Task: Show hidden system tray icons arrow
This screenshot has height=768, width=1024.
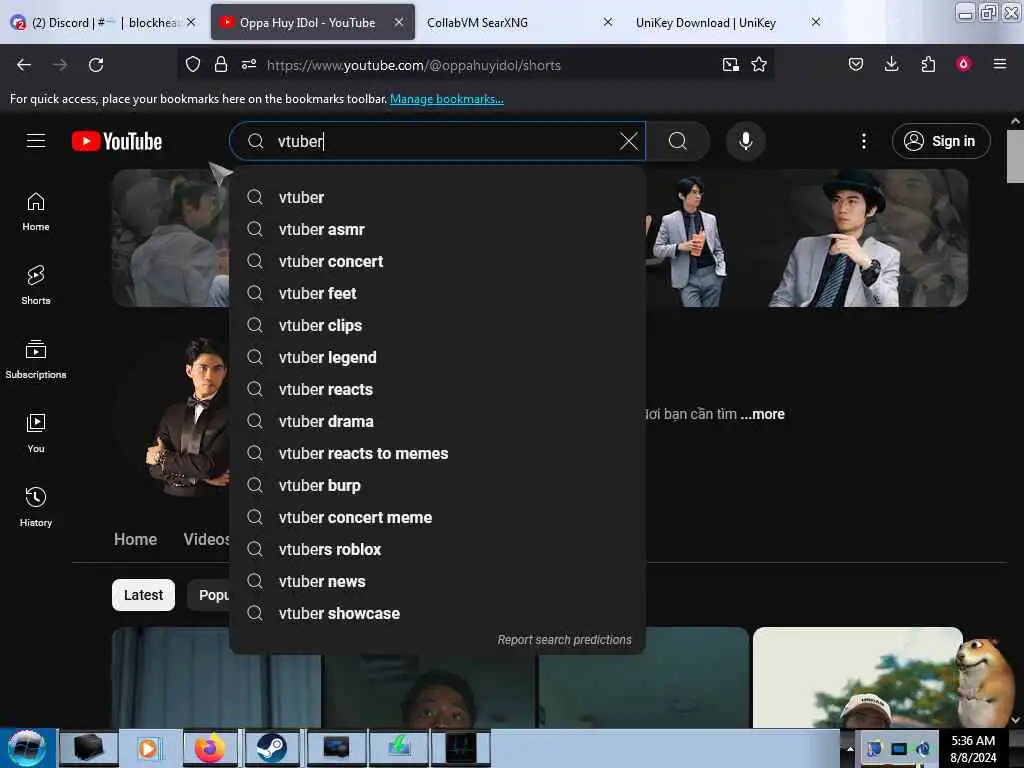Action: click(x=850, y=748)
